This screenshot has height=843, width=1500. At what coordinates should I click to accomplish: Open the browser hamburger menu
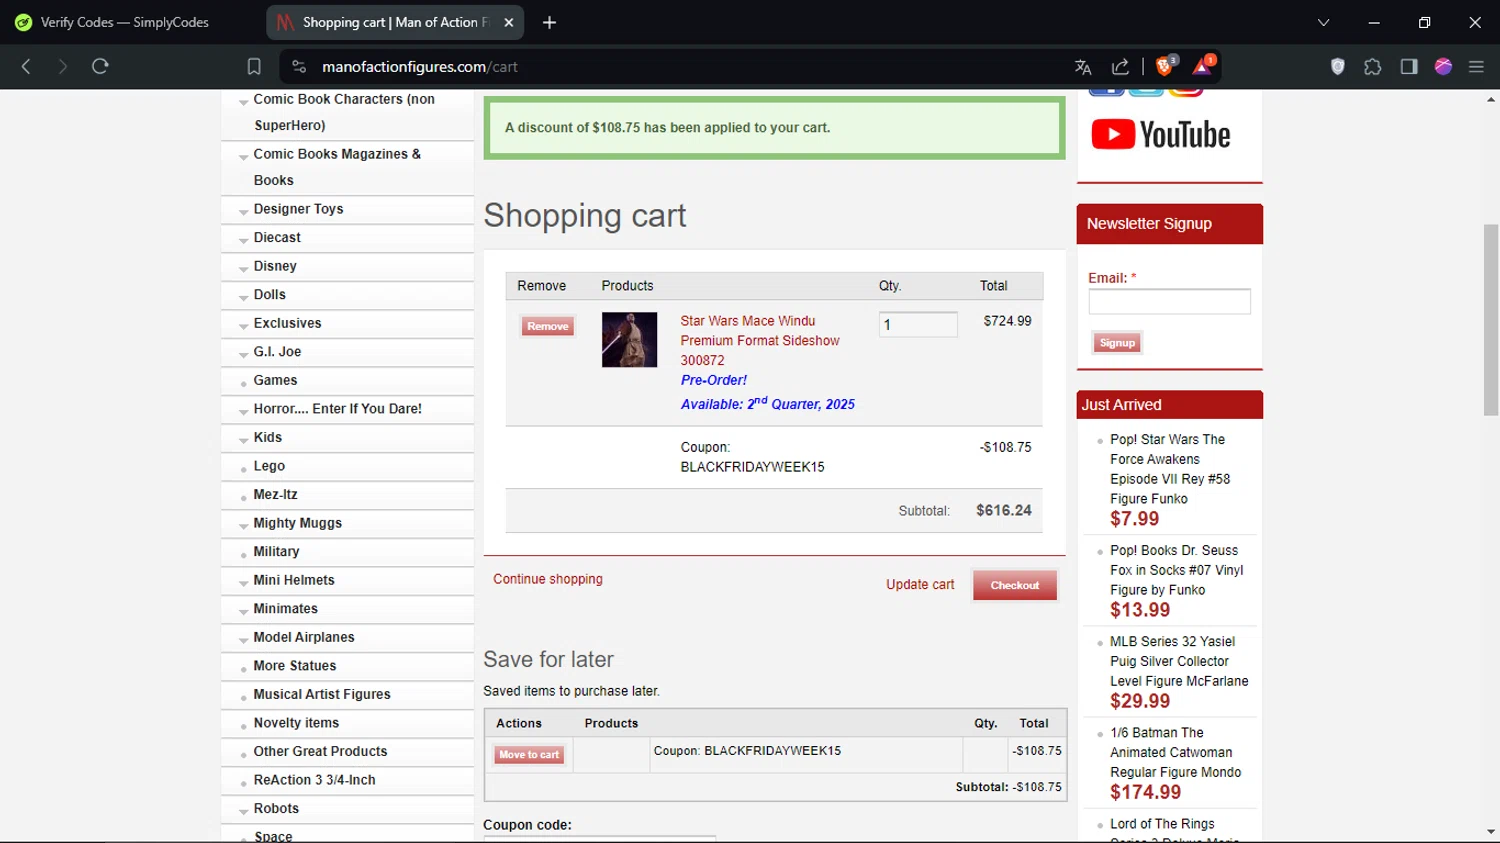1476,67
